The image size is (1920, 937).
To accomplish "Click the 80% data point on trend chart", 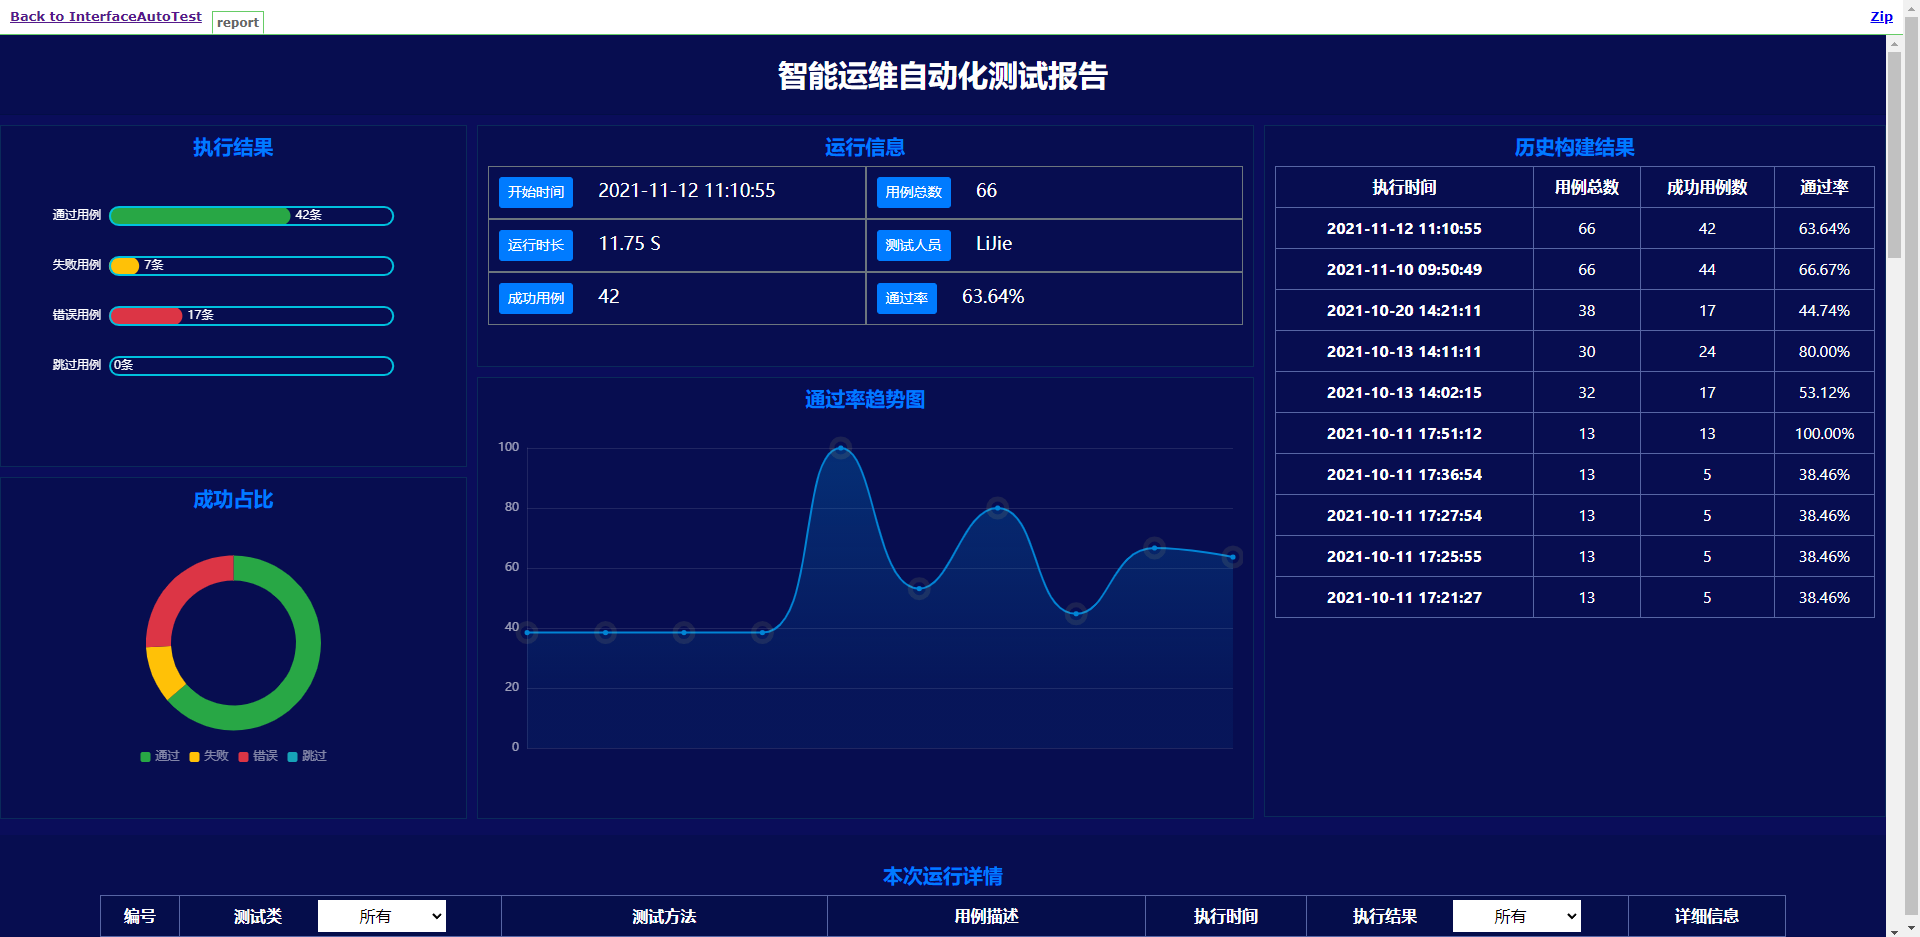I will (997, 508).
